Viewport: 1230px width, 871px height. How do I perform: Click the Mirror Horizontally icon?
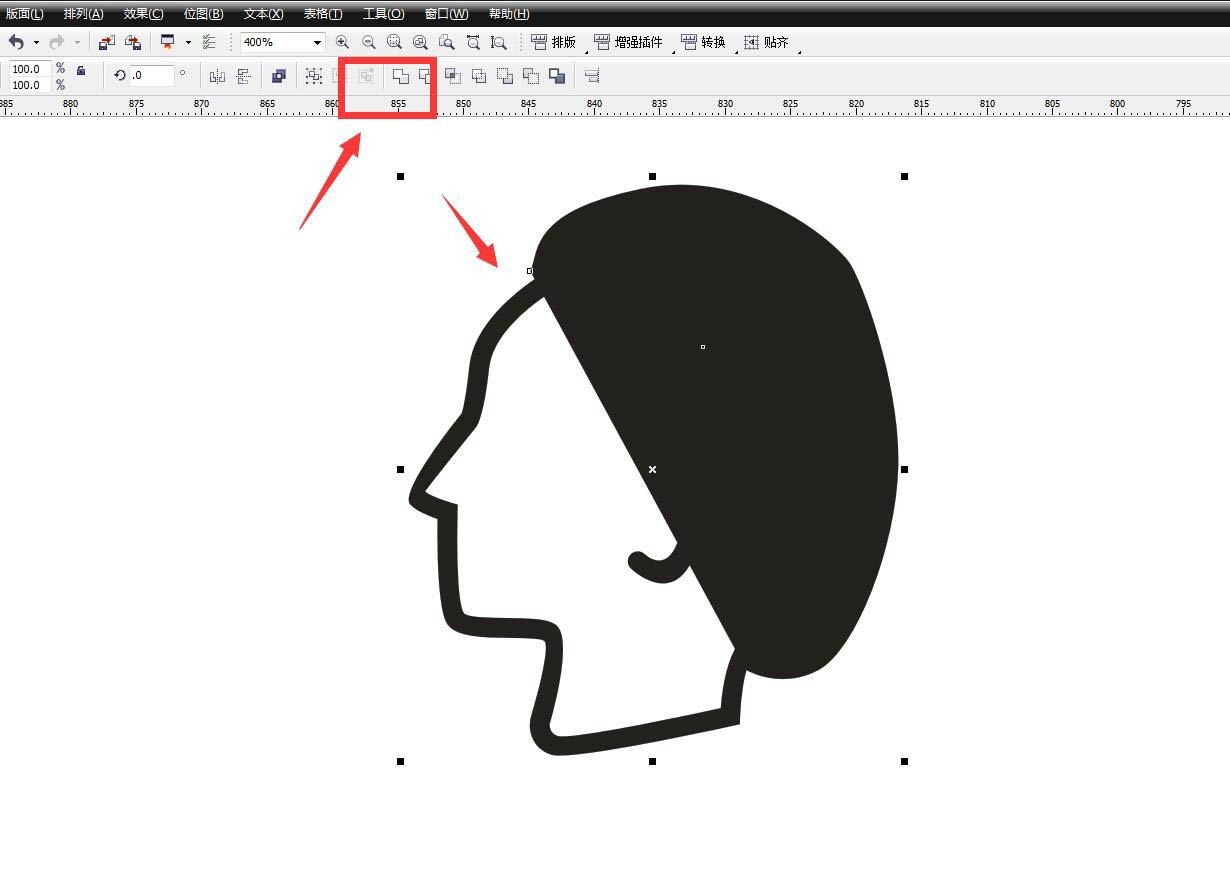[x=217, y=76]
